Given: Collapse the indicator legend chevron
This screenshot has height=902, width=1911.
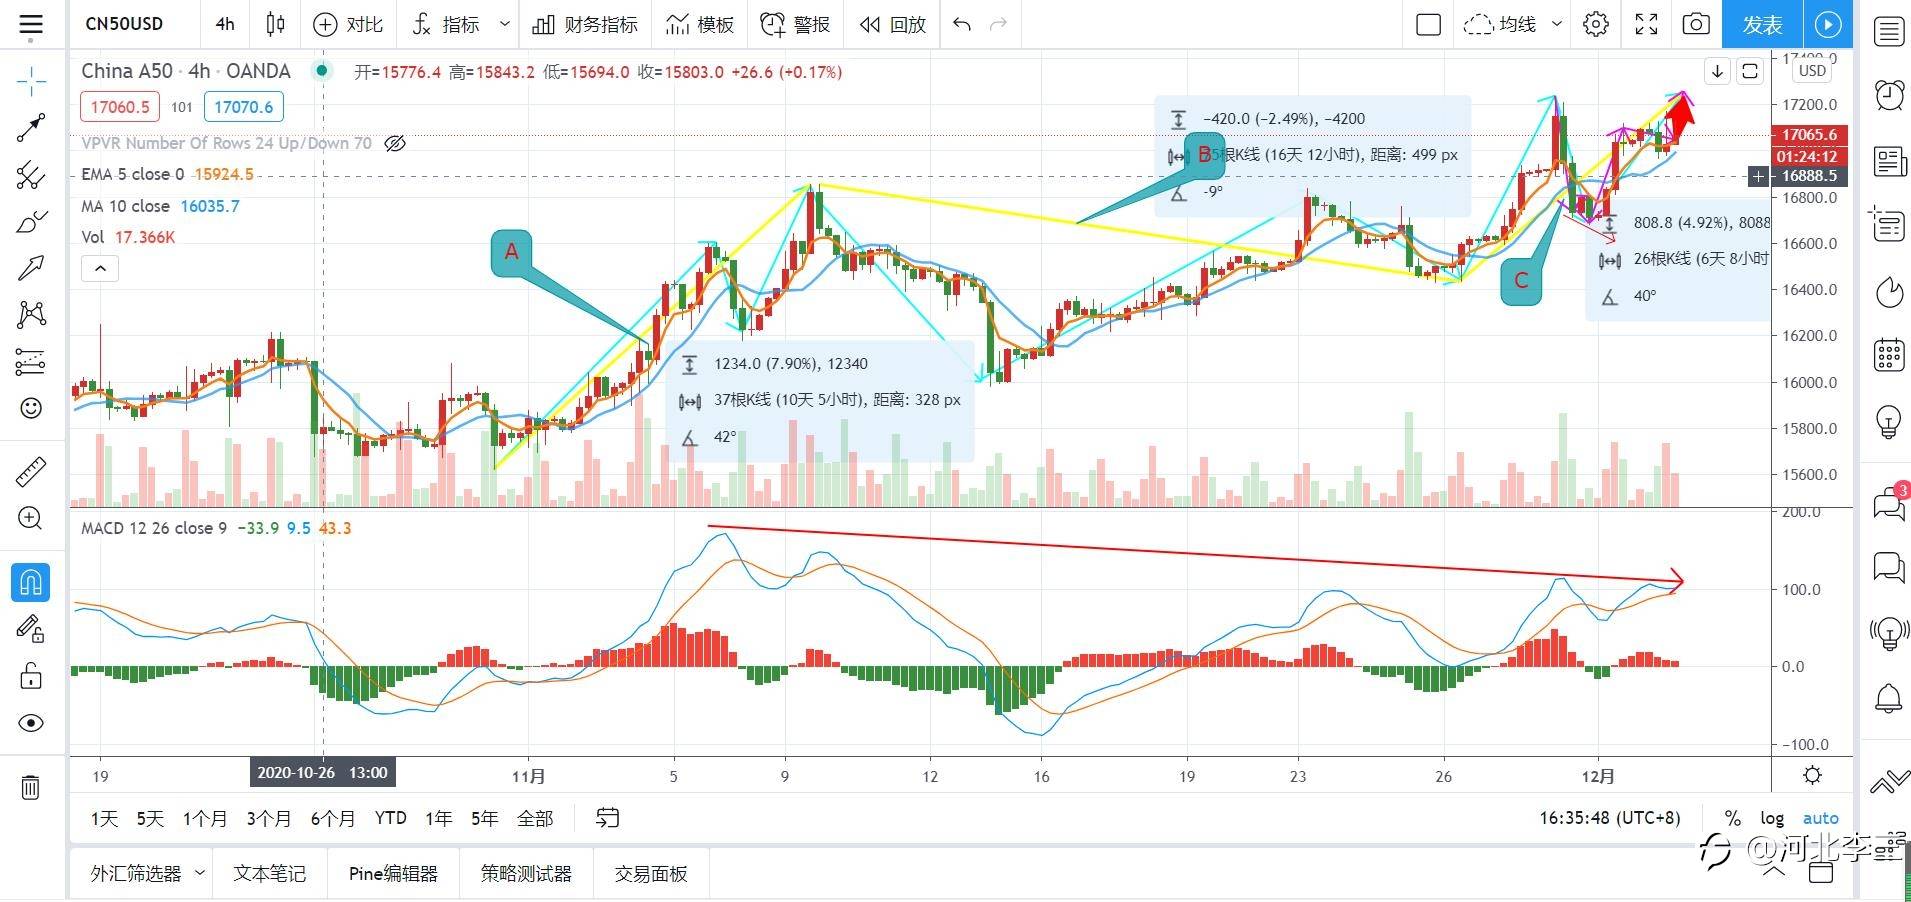Looking at the screenshot, I should pos(100,268).
